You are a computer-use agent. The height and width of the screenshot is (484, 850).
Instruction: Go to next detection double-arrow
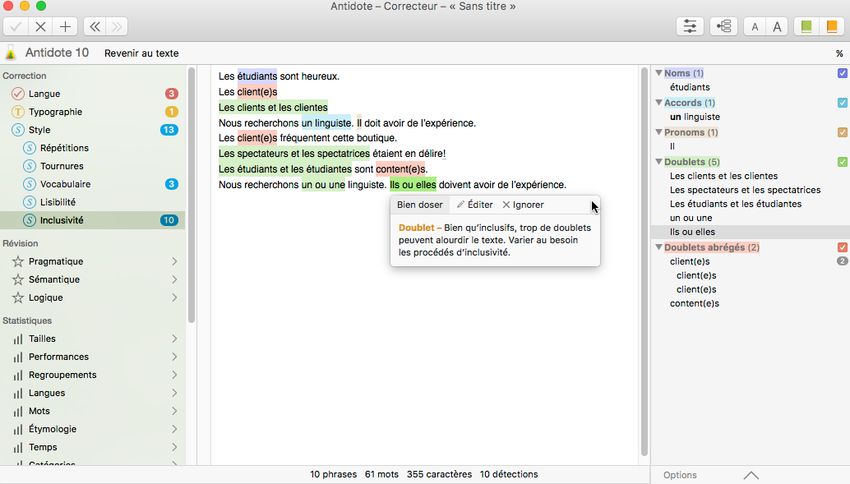click(117, 27)
